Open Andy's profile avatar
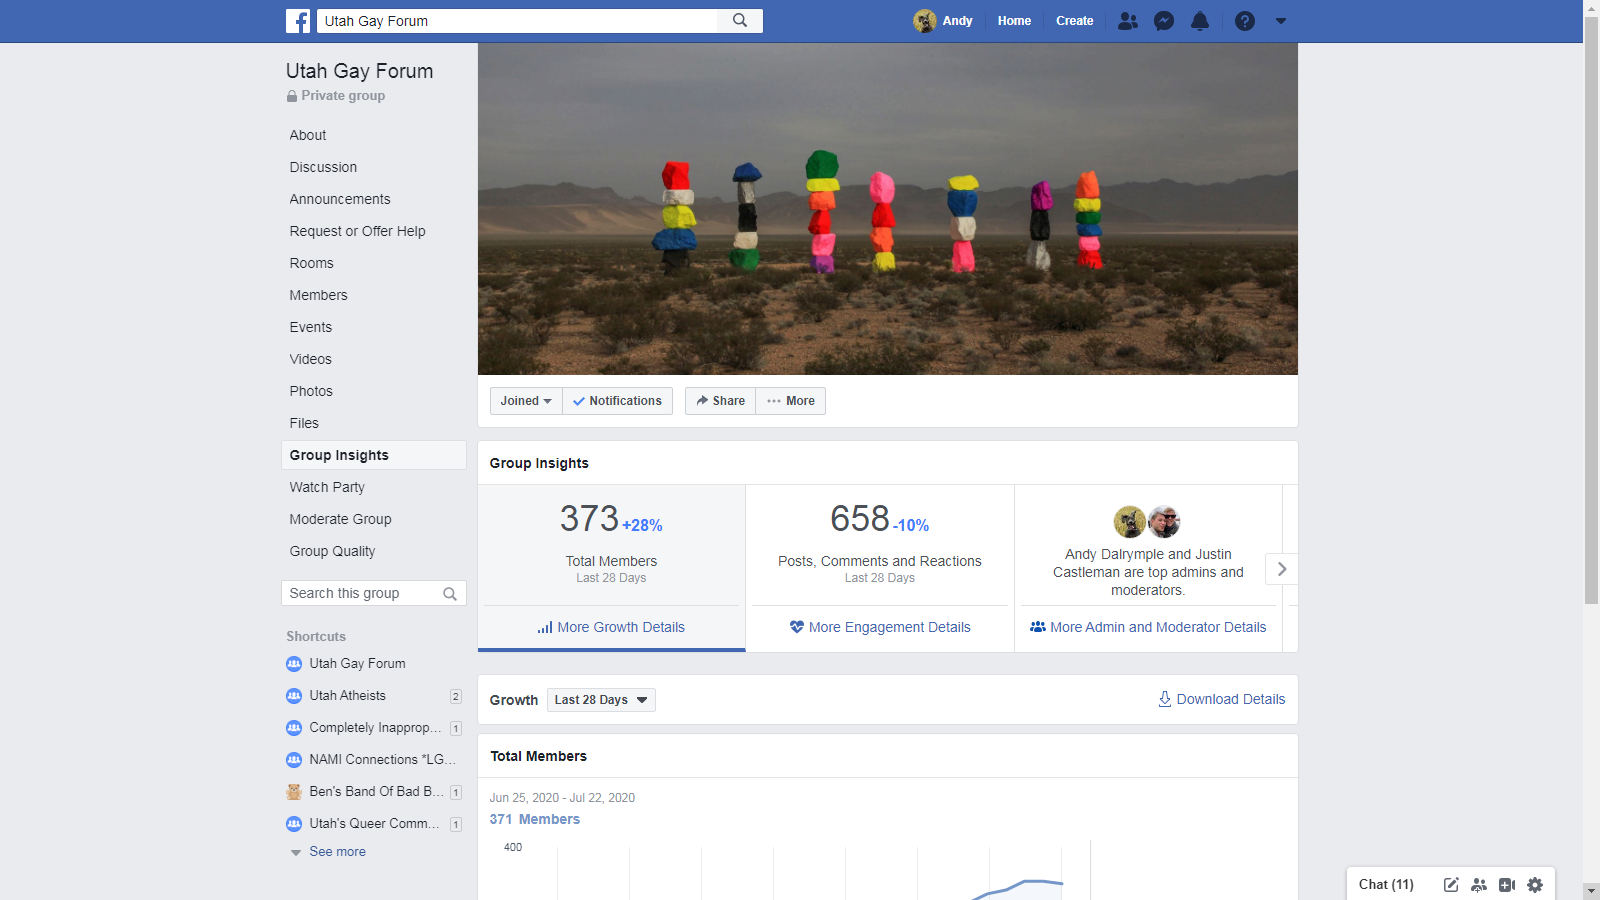The width and height of the screenshot is (1600, 900). coord(925,21)
